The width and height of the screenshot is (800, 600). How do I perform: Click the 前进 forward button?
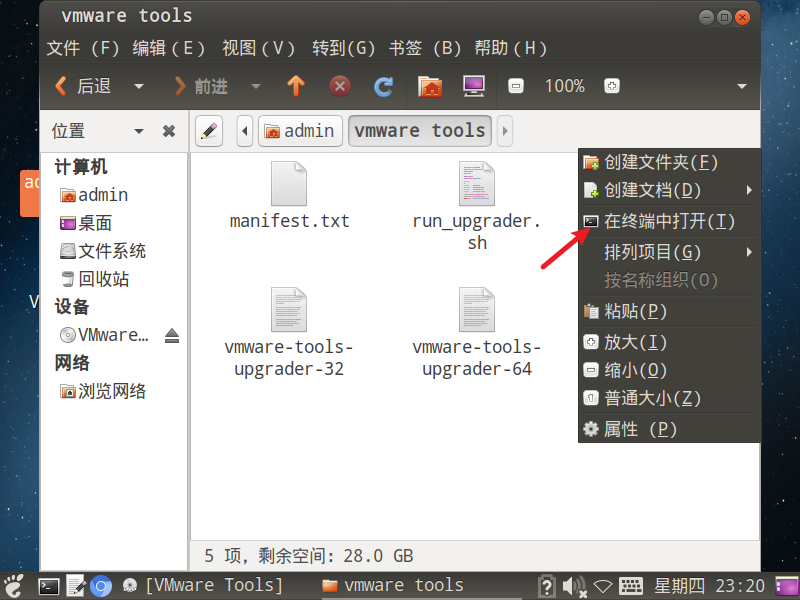coord(201,86)
